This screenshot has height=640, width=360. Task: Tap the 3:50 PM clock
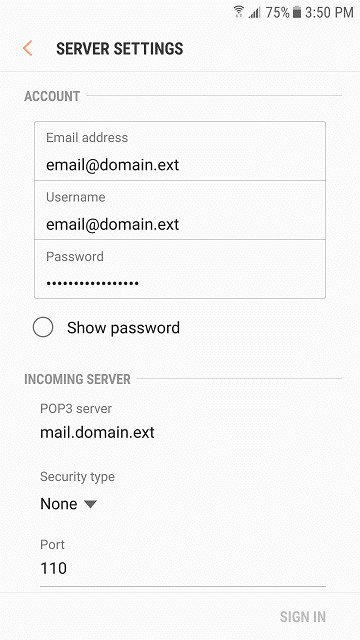(329, 13)
